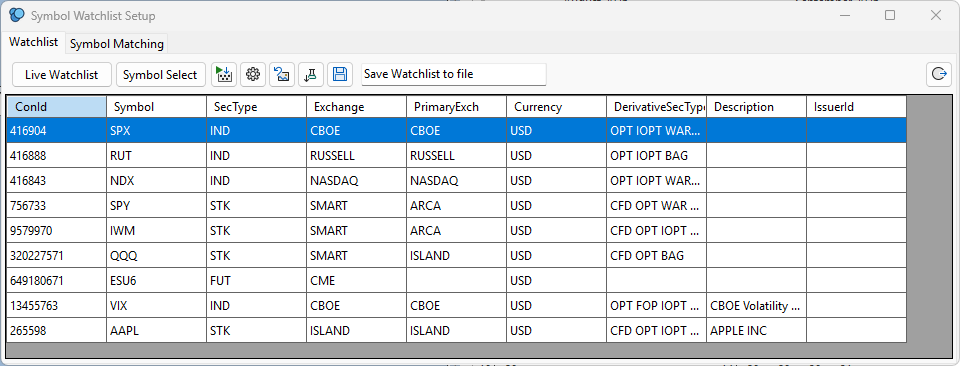
Task: Close the Symbol Watchlist Setup window
Action: [936, 15]
